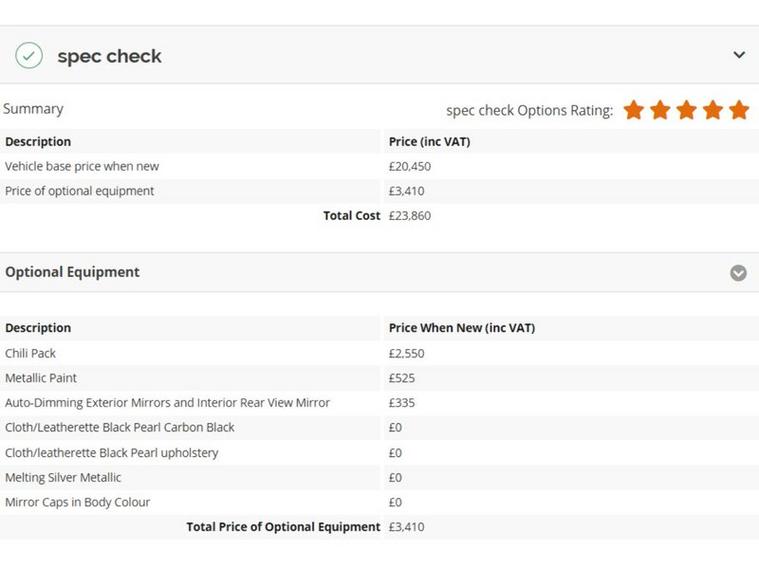Collapse the Optional Equipment round arrow

pyautogui.click(x=738, y=273)
